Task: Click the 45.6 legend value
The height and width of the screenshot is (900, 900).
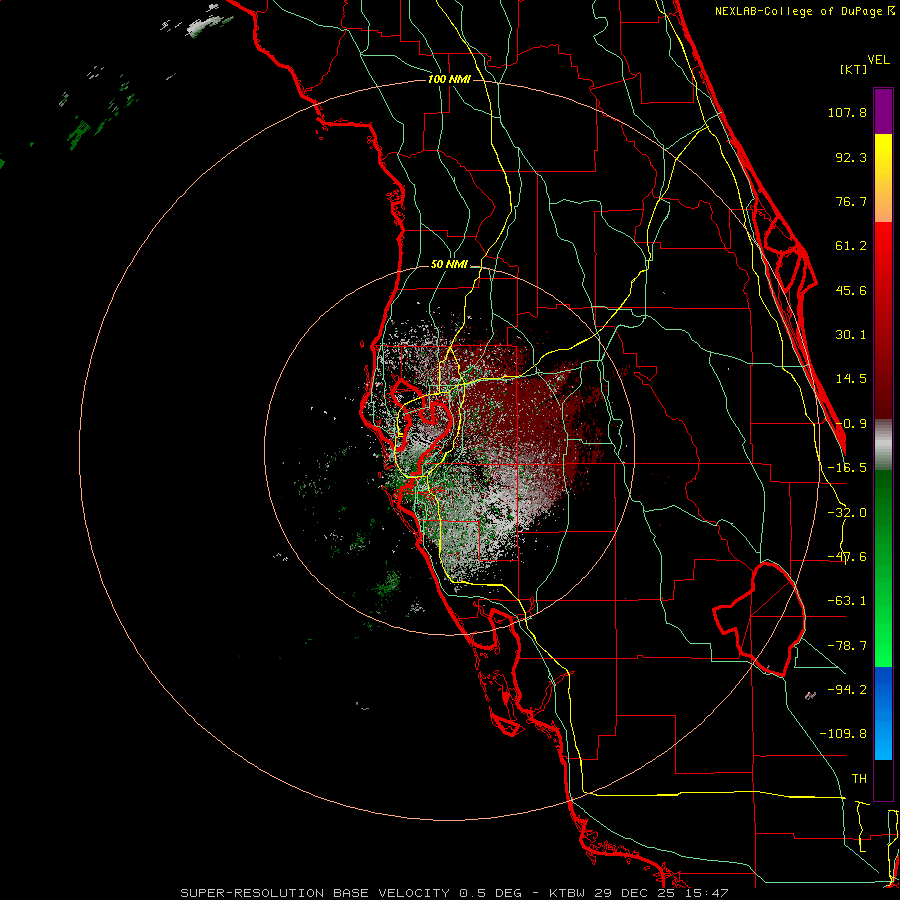Action: pyautogui.click(x=851, y=290)
